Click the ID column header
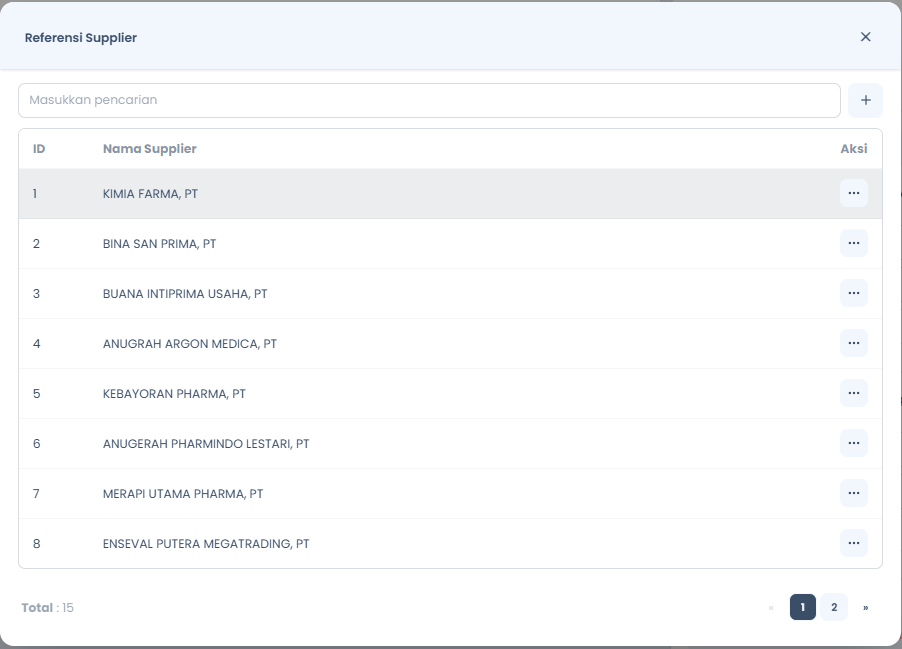 pyautogui.click(x=39, y=149)
